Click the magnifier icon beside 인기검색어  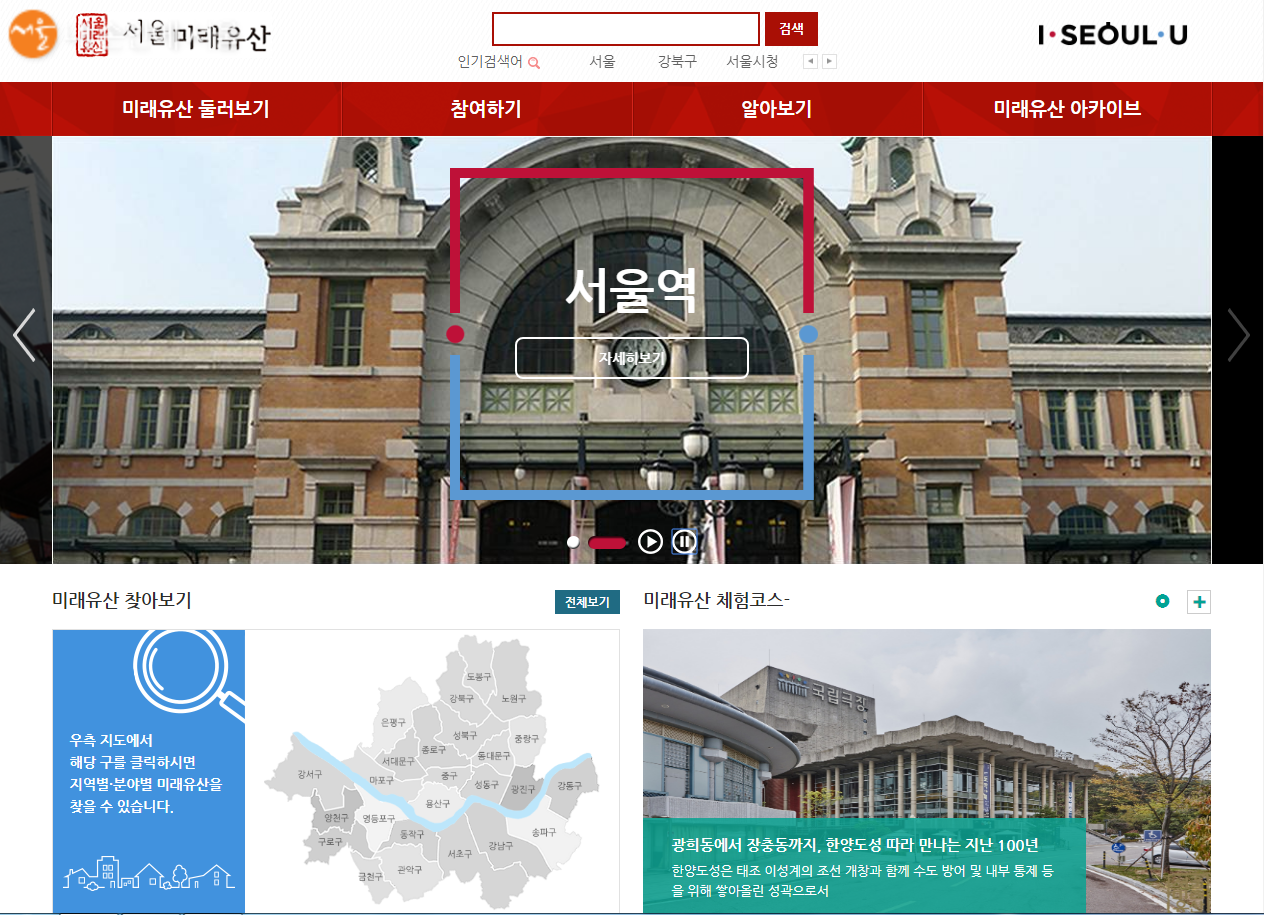pos(534,63)
